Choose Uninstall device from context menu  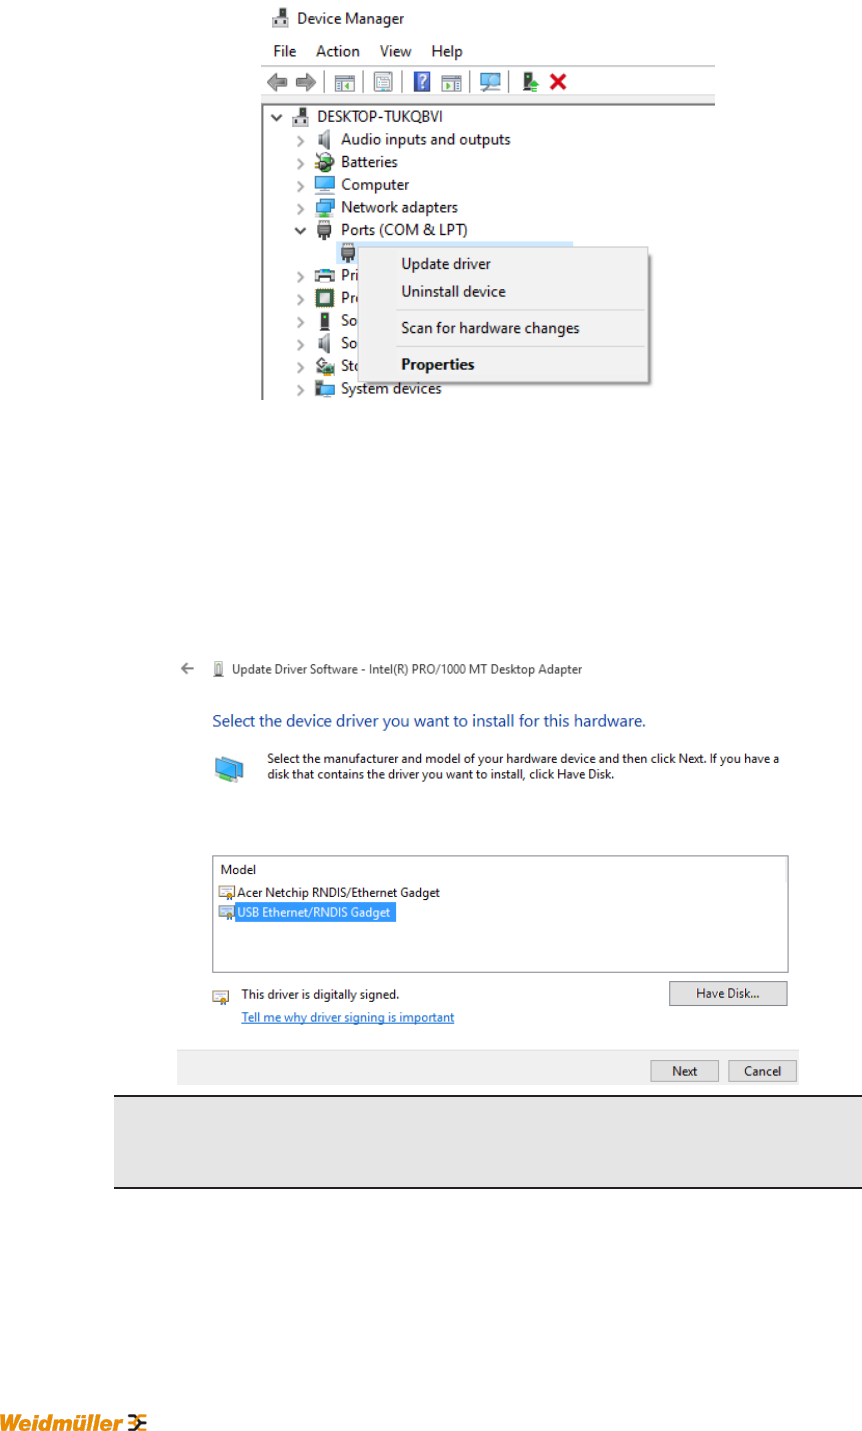click(x=453, y=292)
